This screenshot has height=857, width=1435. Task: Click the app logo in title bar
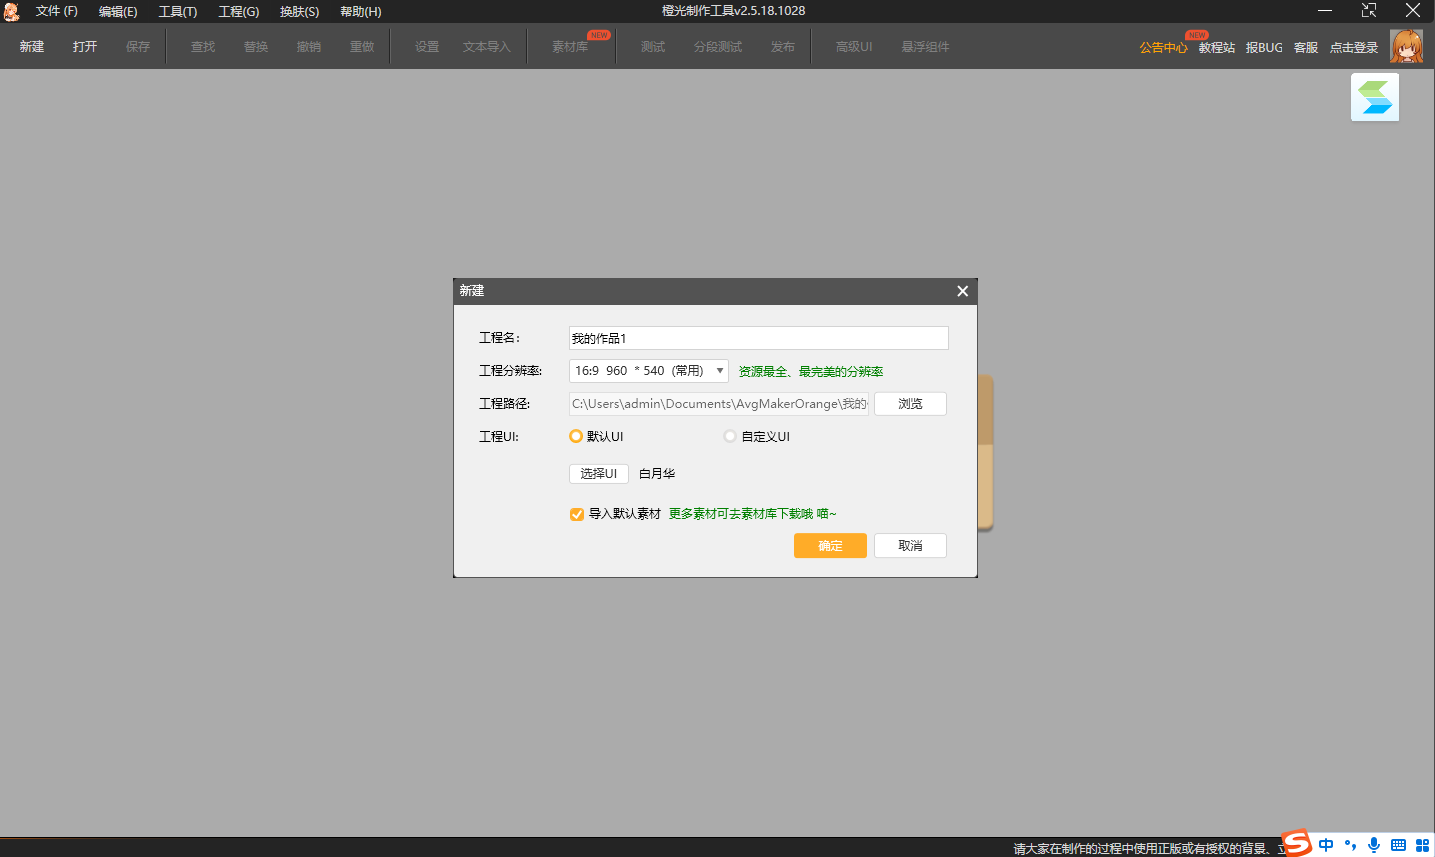(x=12, y=11)
